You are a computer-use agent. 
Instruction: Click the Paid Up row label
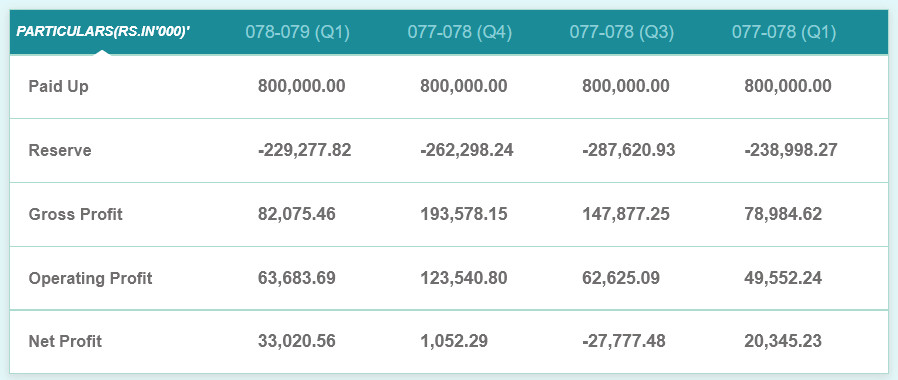[58, 87]
